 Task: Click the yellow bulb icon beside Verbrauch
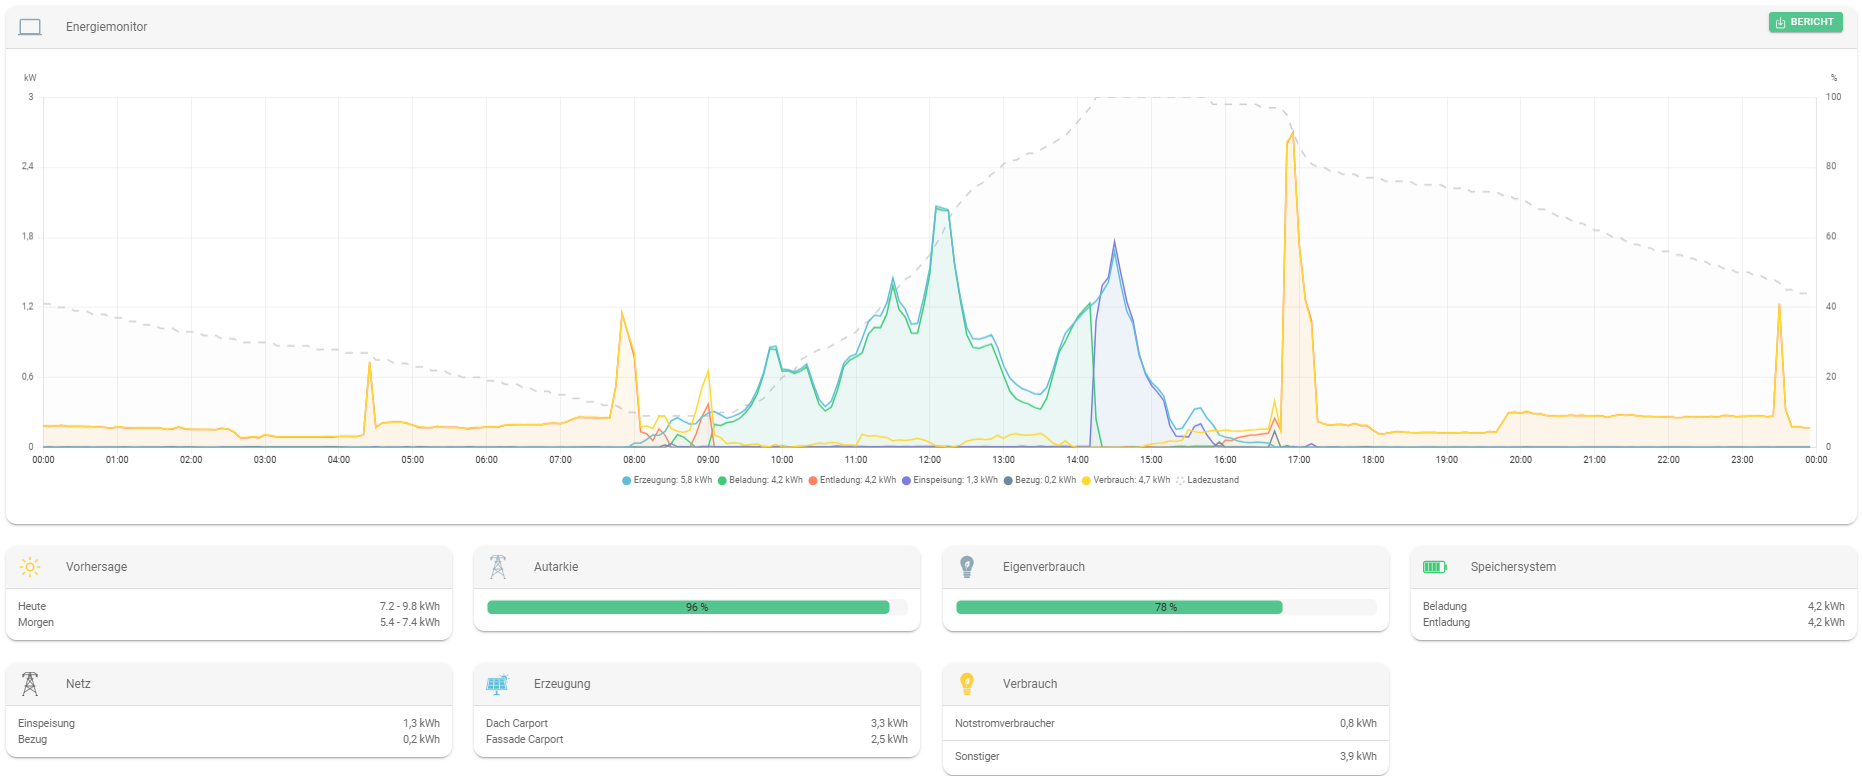(967, 684)
